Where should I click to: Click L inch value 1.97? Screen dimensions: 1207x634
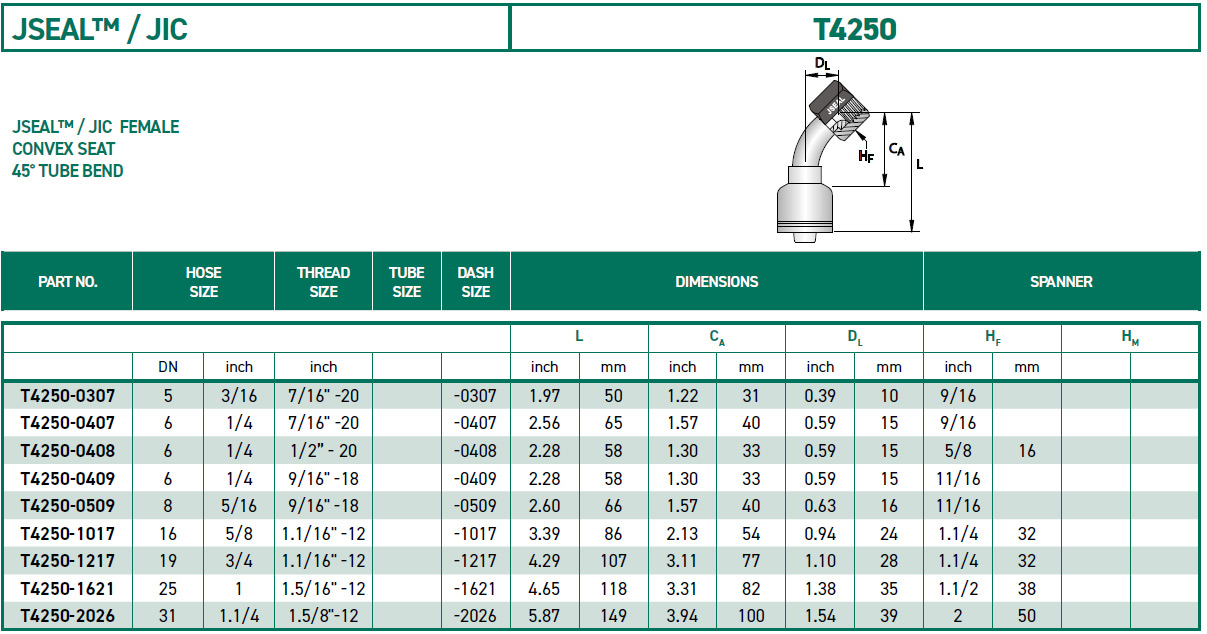[544, 396]
